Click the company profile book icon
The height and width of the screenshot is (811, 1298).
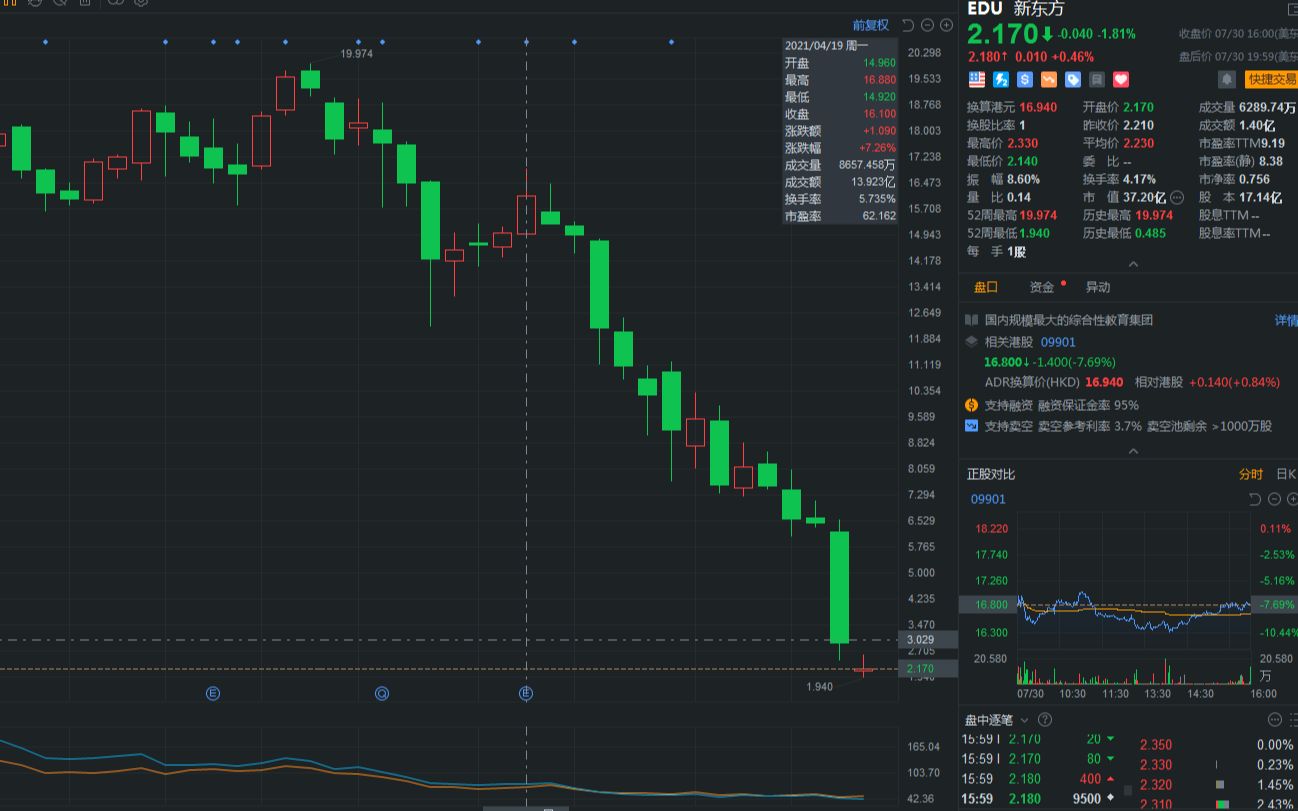tap(971, 321)
